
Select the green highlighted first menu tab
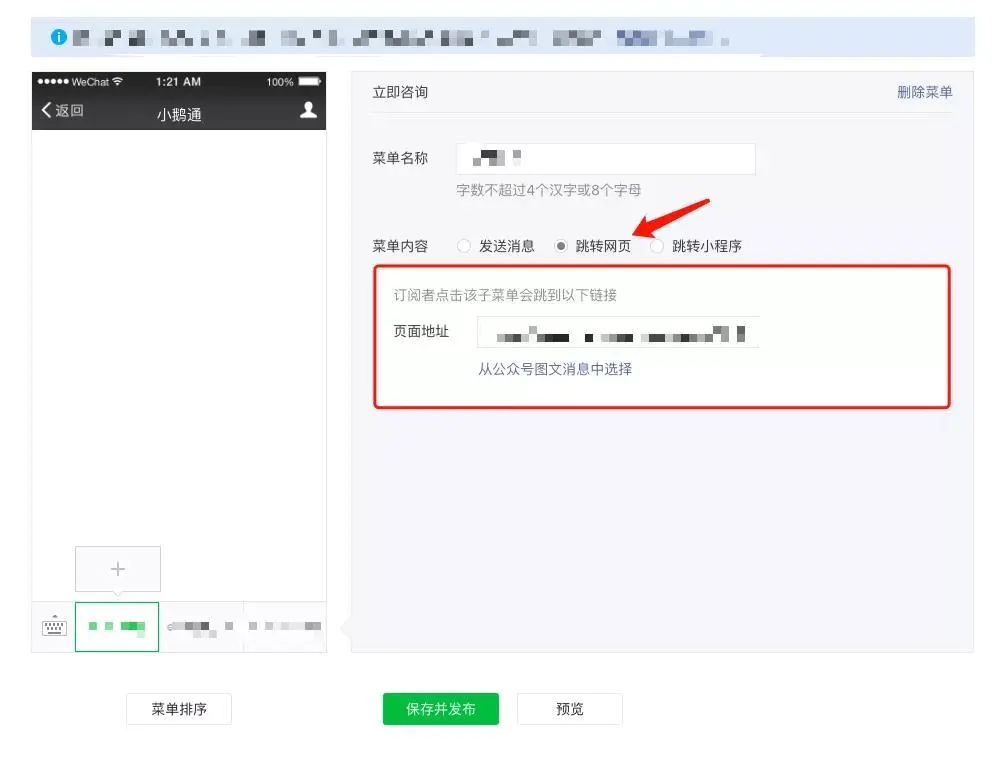(117, 627)
